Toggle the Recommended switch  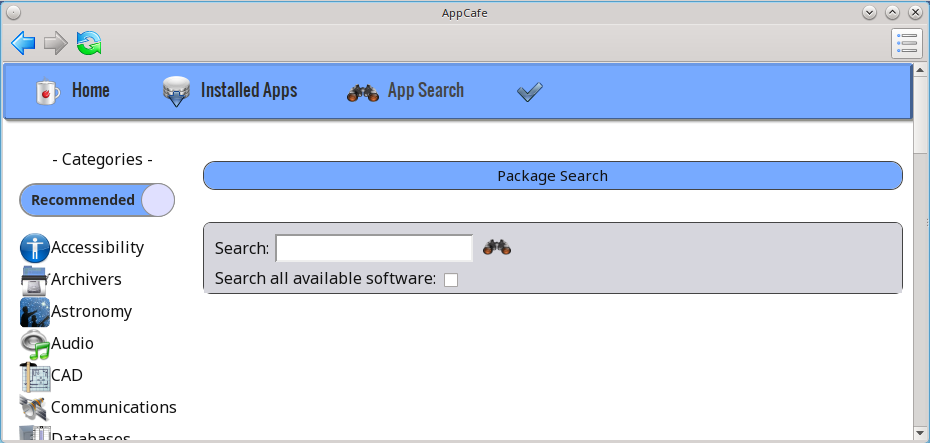[97, 200]
